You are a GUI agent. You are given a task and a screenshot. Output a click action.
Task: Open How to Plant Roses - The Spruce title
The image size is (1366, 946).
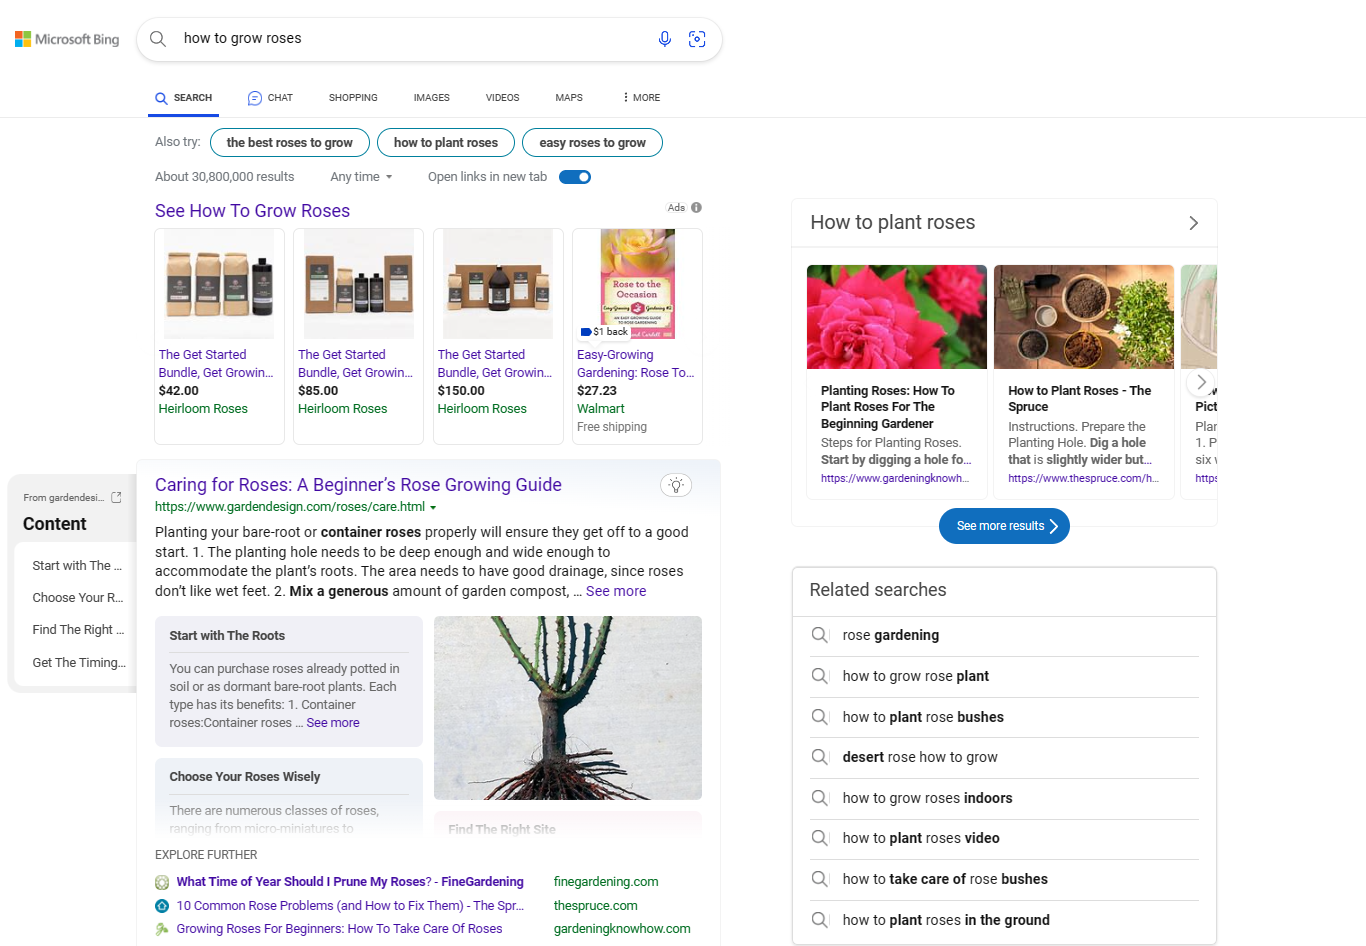coord(1080,399)
